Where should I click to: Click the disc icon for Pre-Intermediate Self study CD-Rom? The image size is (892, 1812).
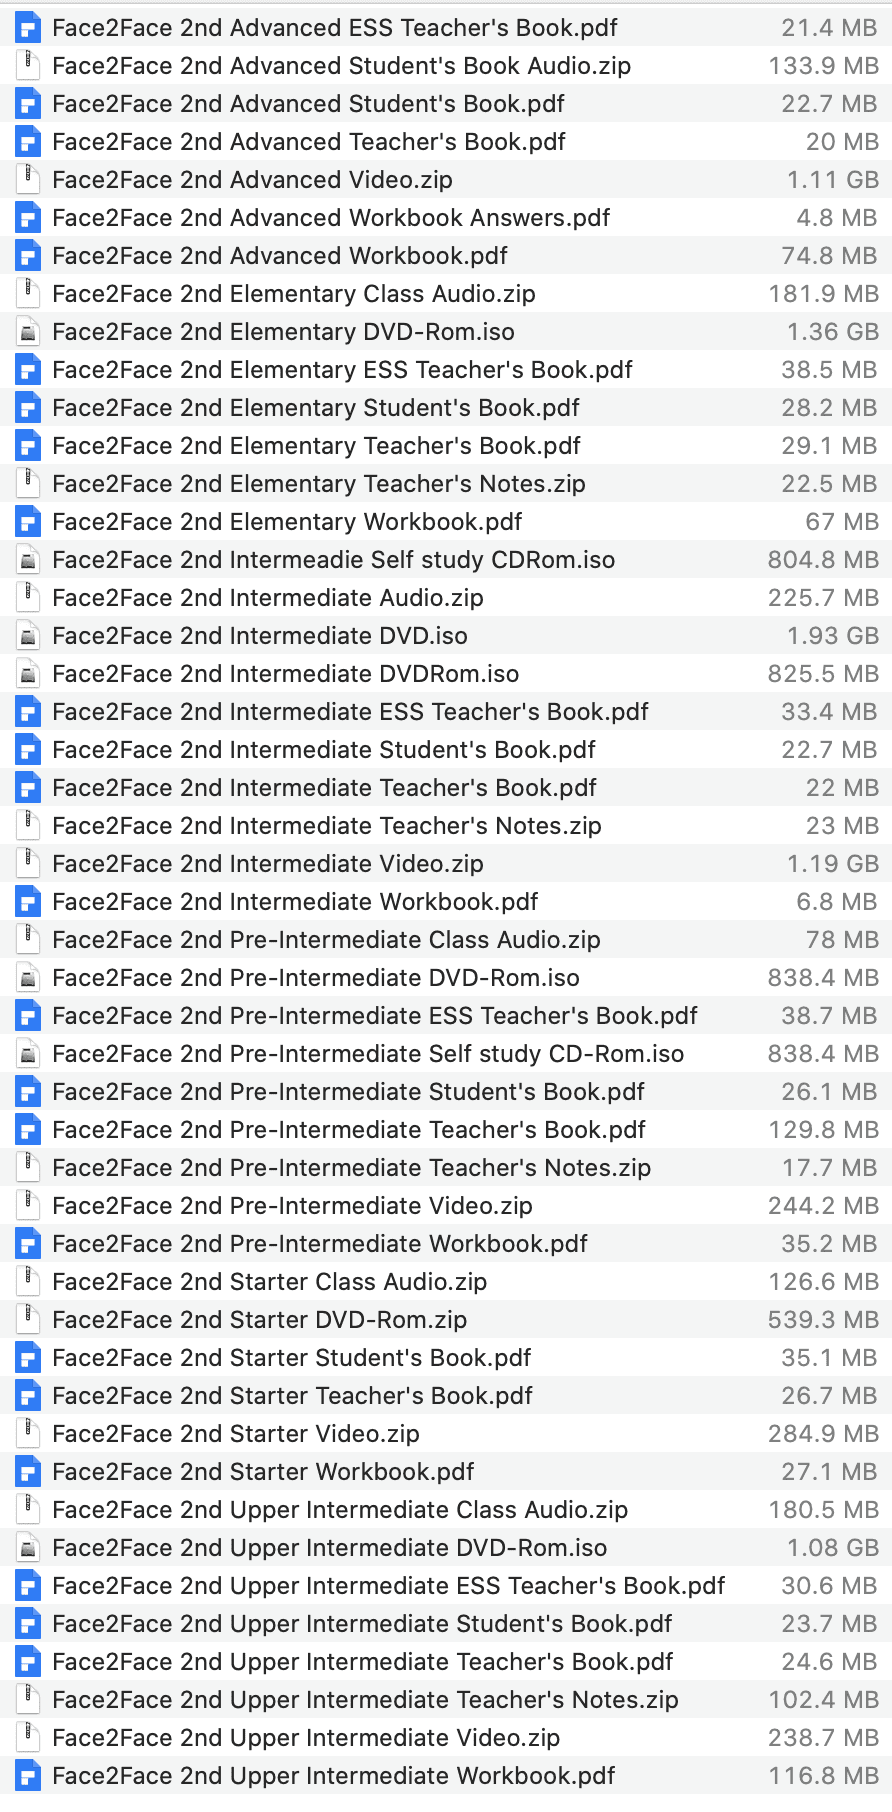click(x=27, y=1053)
